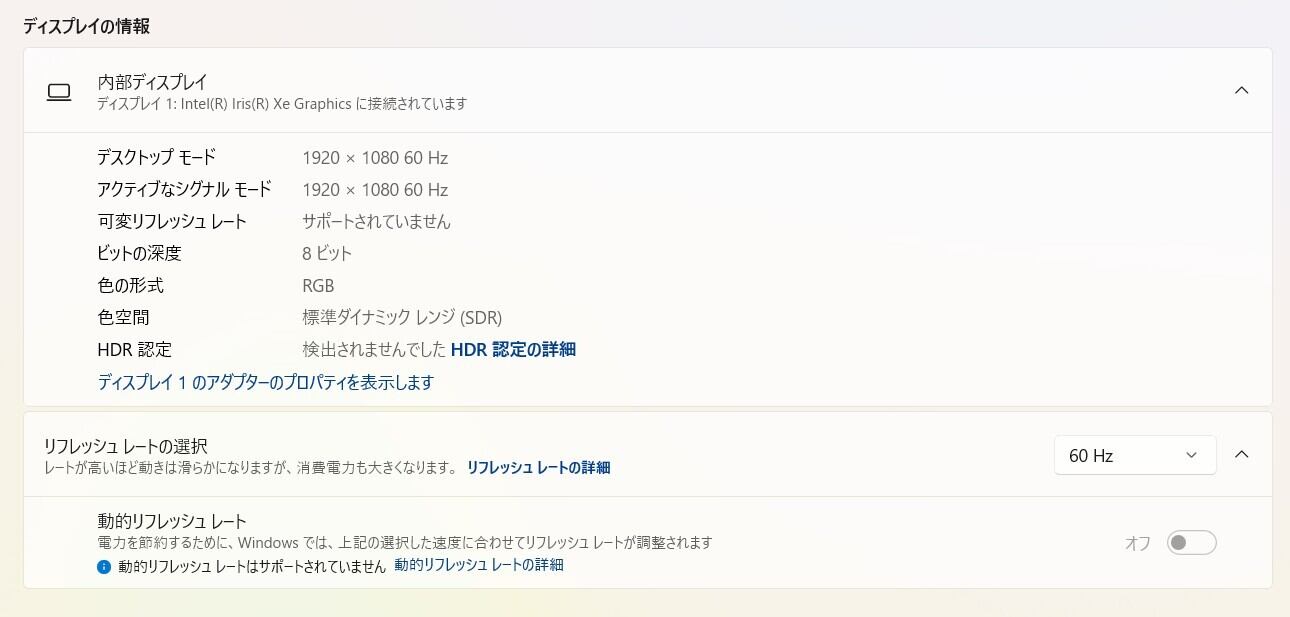Click the laptop icon for 内部ディスプレイ

click(x=59, y=92)
